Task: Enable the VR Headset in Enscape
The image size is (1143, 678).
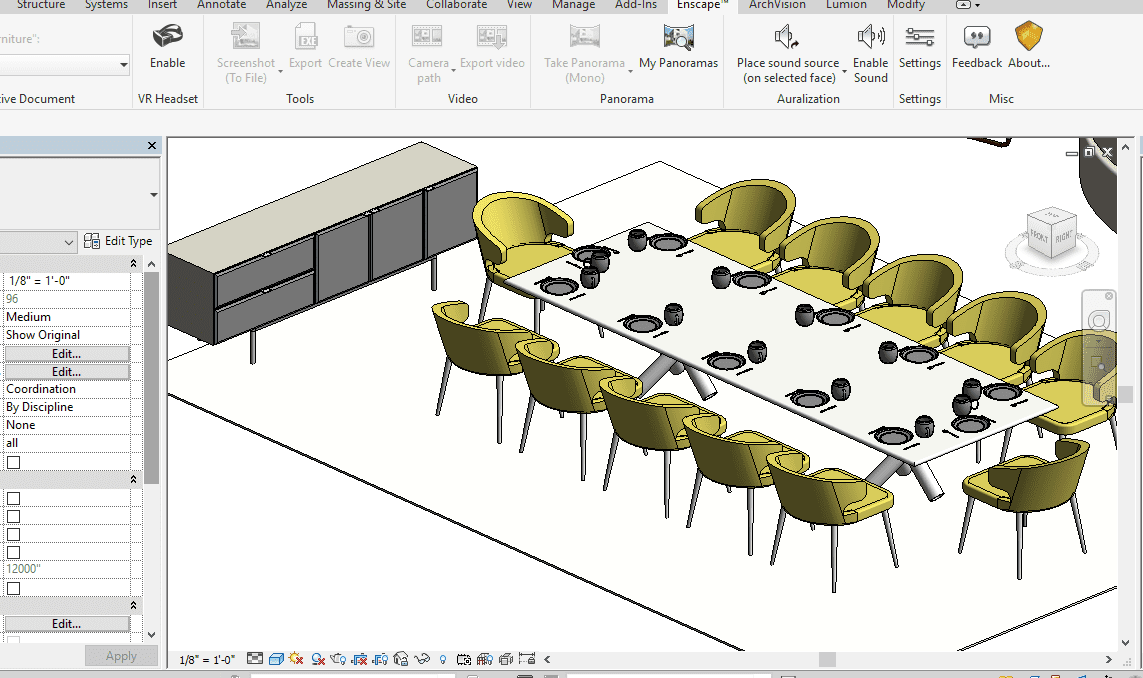Action: click(167, 48)
